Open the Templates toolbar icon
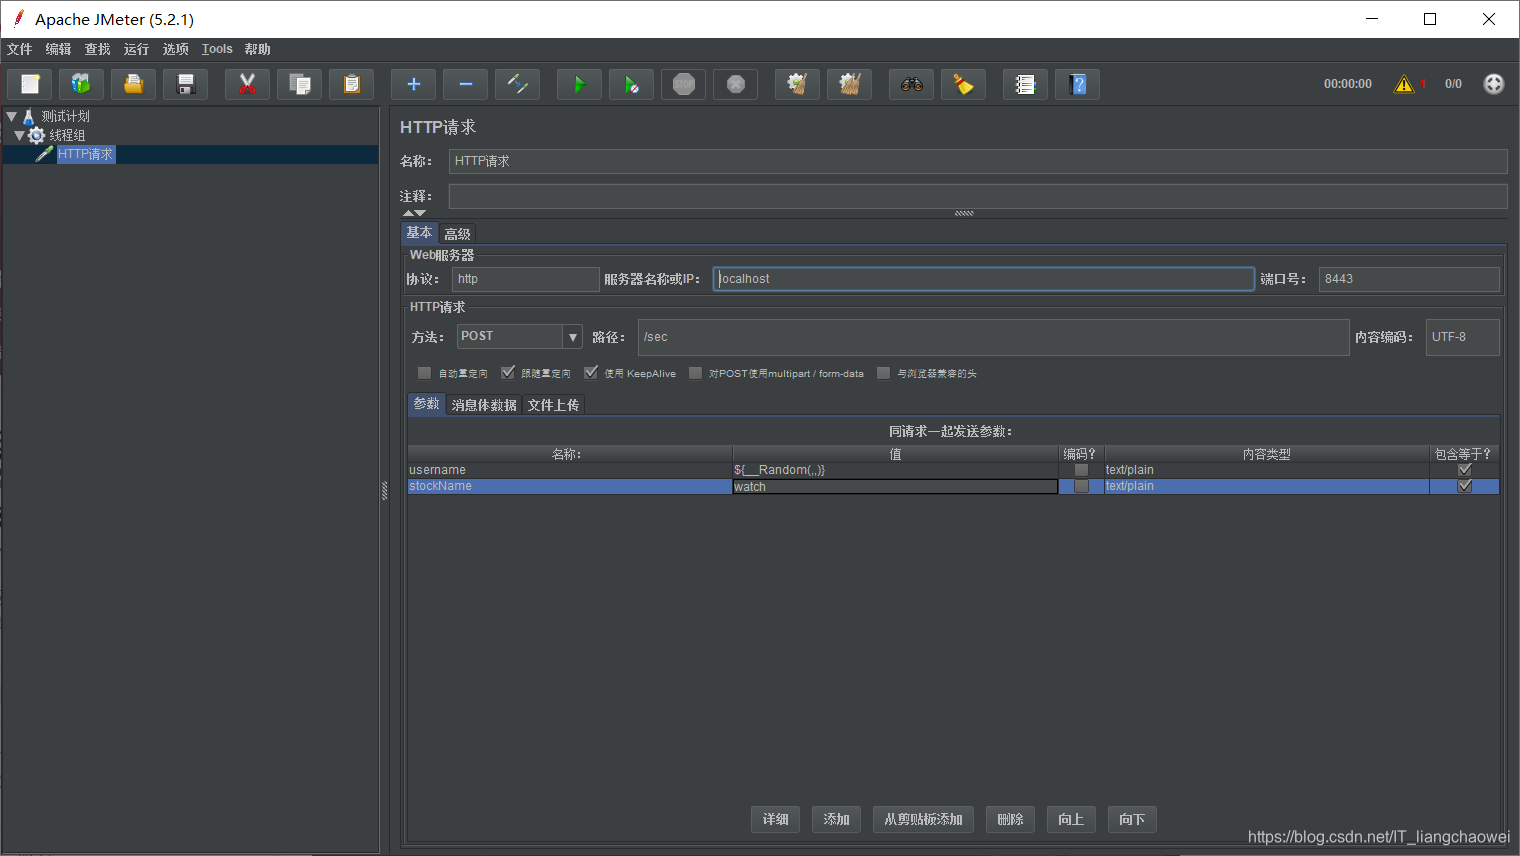 [81, 85]
